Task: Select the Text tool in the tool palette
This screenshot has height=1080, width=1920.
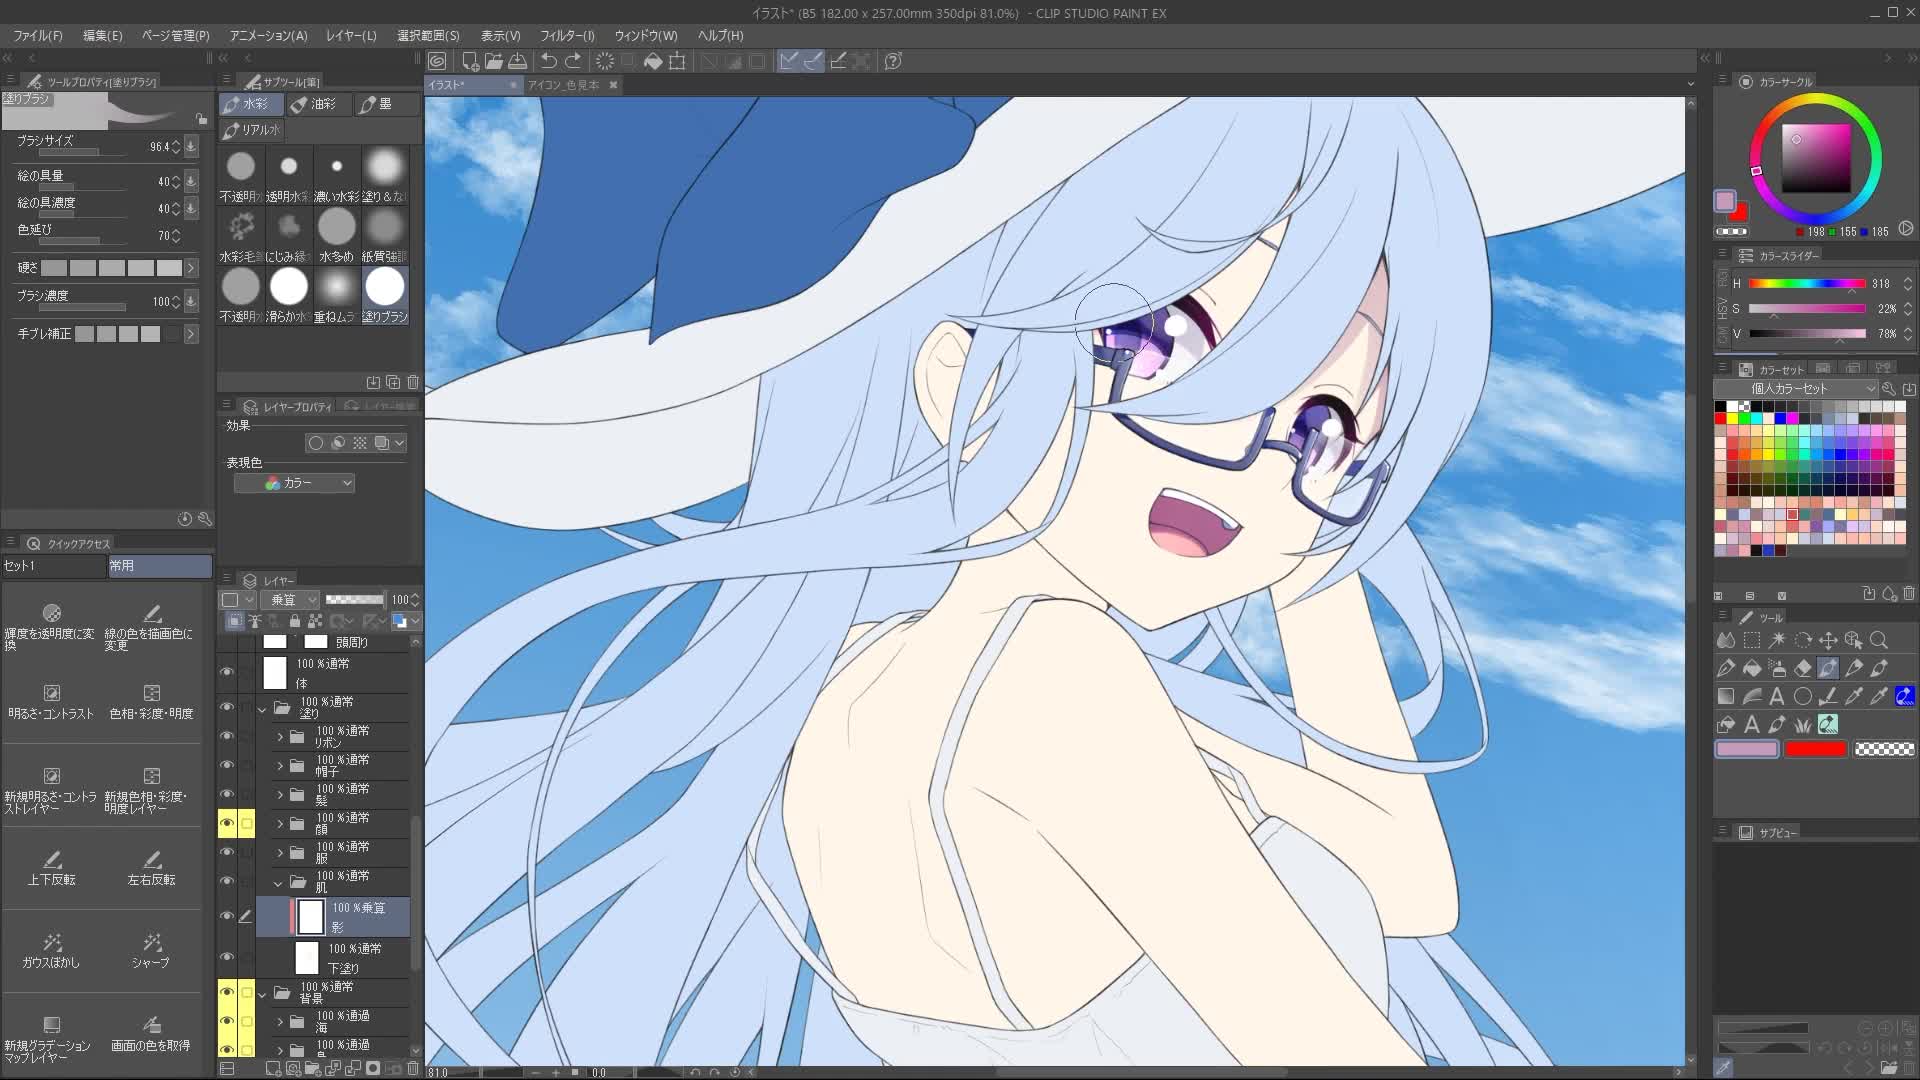Action: pos(1777,696)
